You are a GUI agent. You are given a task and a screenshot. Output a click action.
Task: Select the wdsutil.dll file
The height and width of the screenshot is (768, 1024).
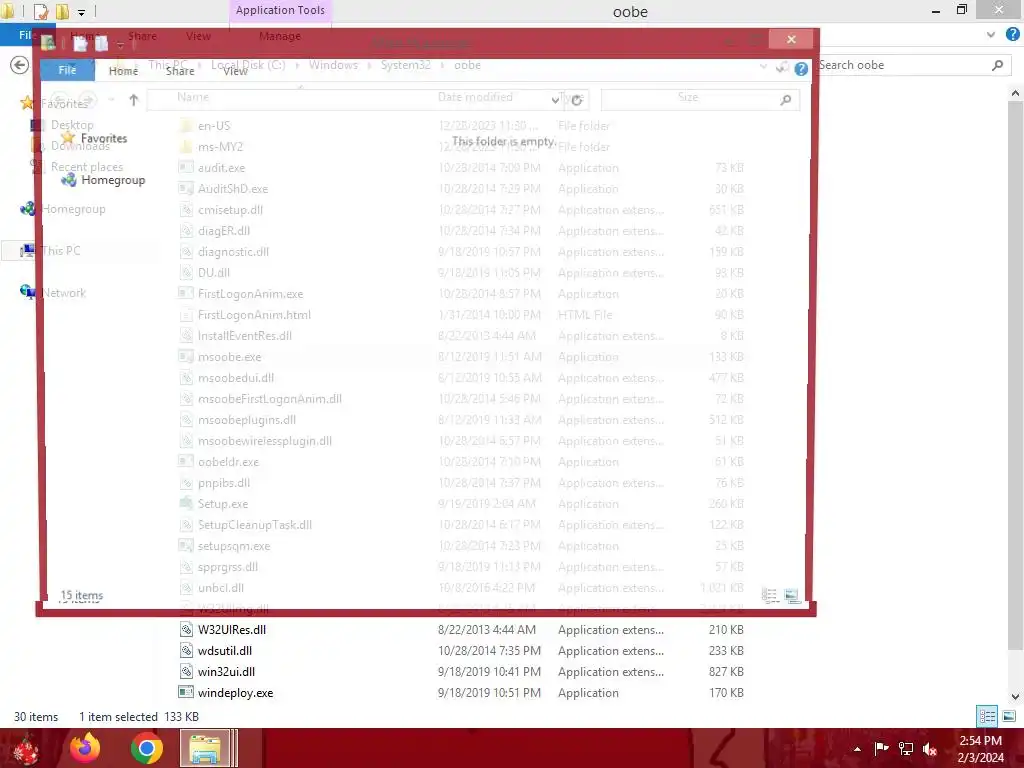[225, 650]
